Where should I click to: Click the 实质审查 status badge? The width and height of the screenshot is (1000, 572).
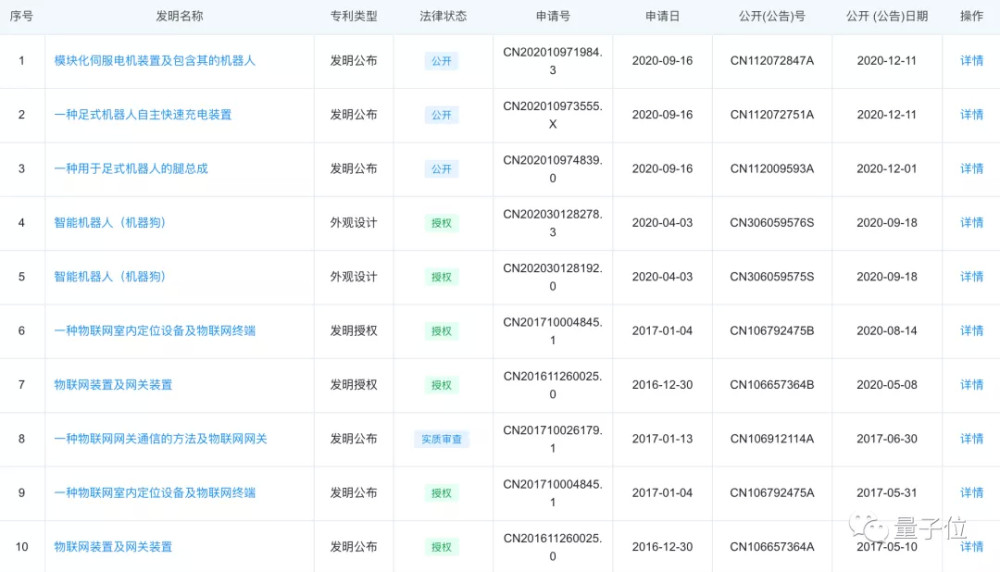441,439
